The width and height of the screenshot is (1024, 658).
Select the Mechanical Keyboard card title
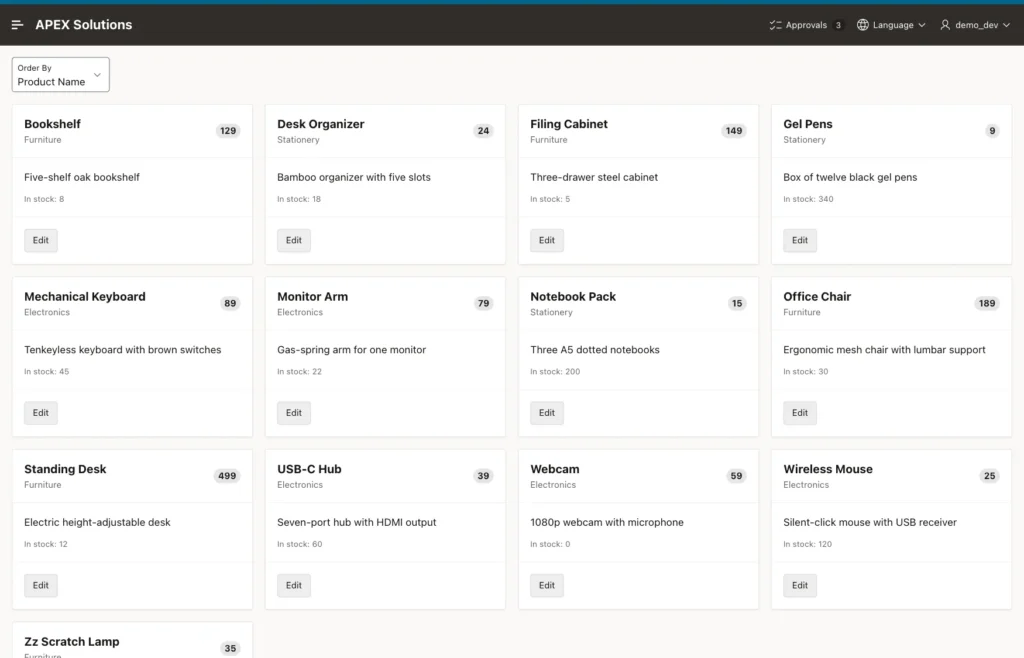pos(85,296)
